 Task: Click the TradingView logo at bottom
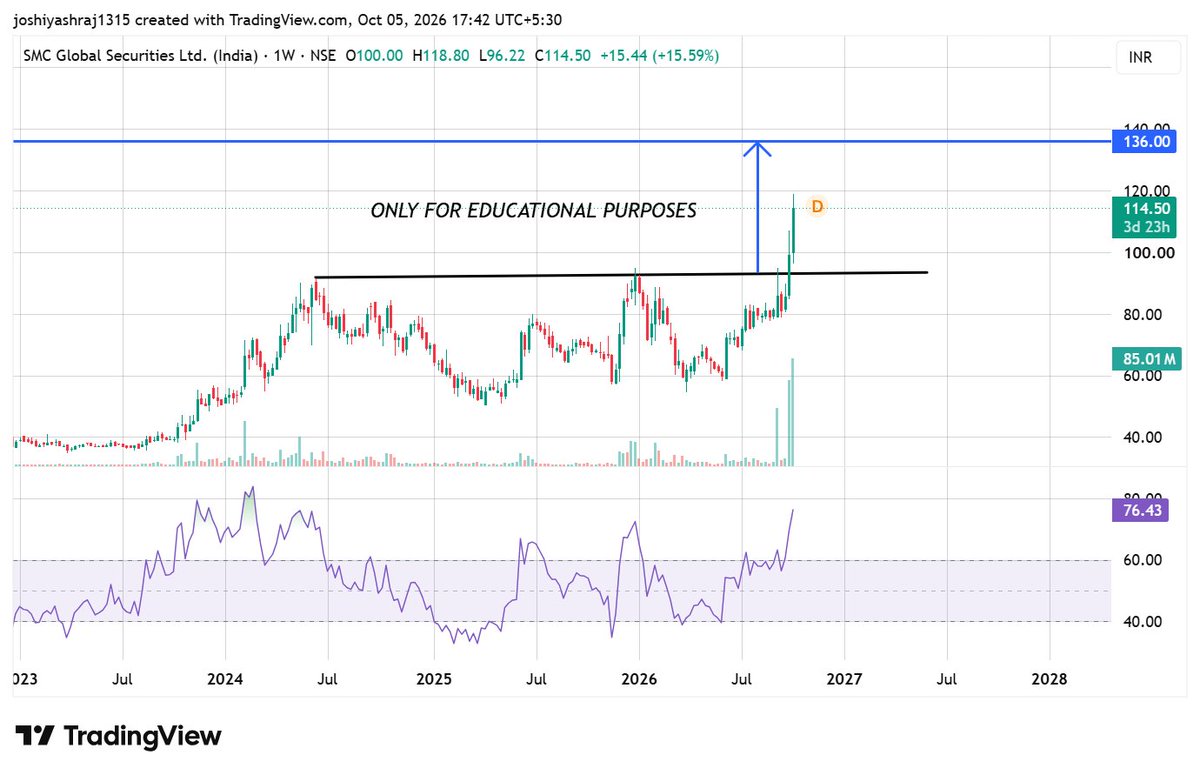click(x=118, y=737)
